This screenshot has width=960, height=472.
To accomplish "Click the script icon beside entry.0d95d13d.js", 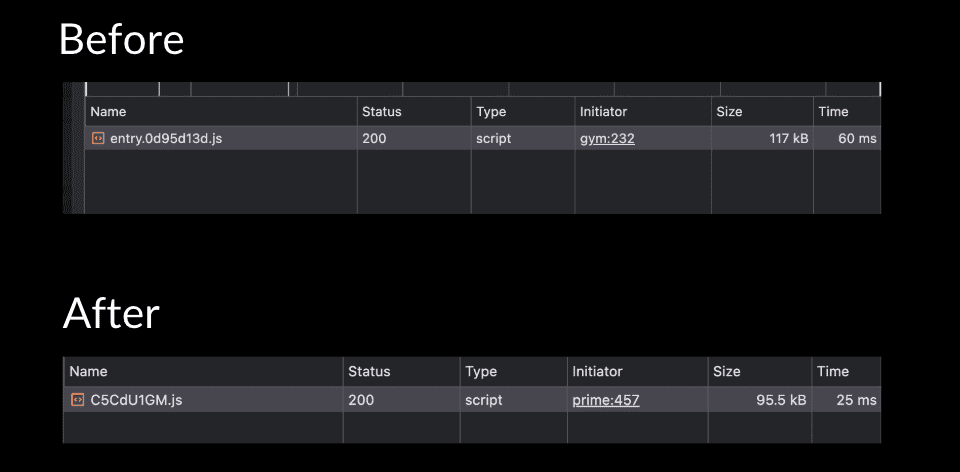I will click(x=98, y=138).
